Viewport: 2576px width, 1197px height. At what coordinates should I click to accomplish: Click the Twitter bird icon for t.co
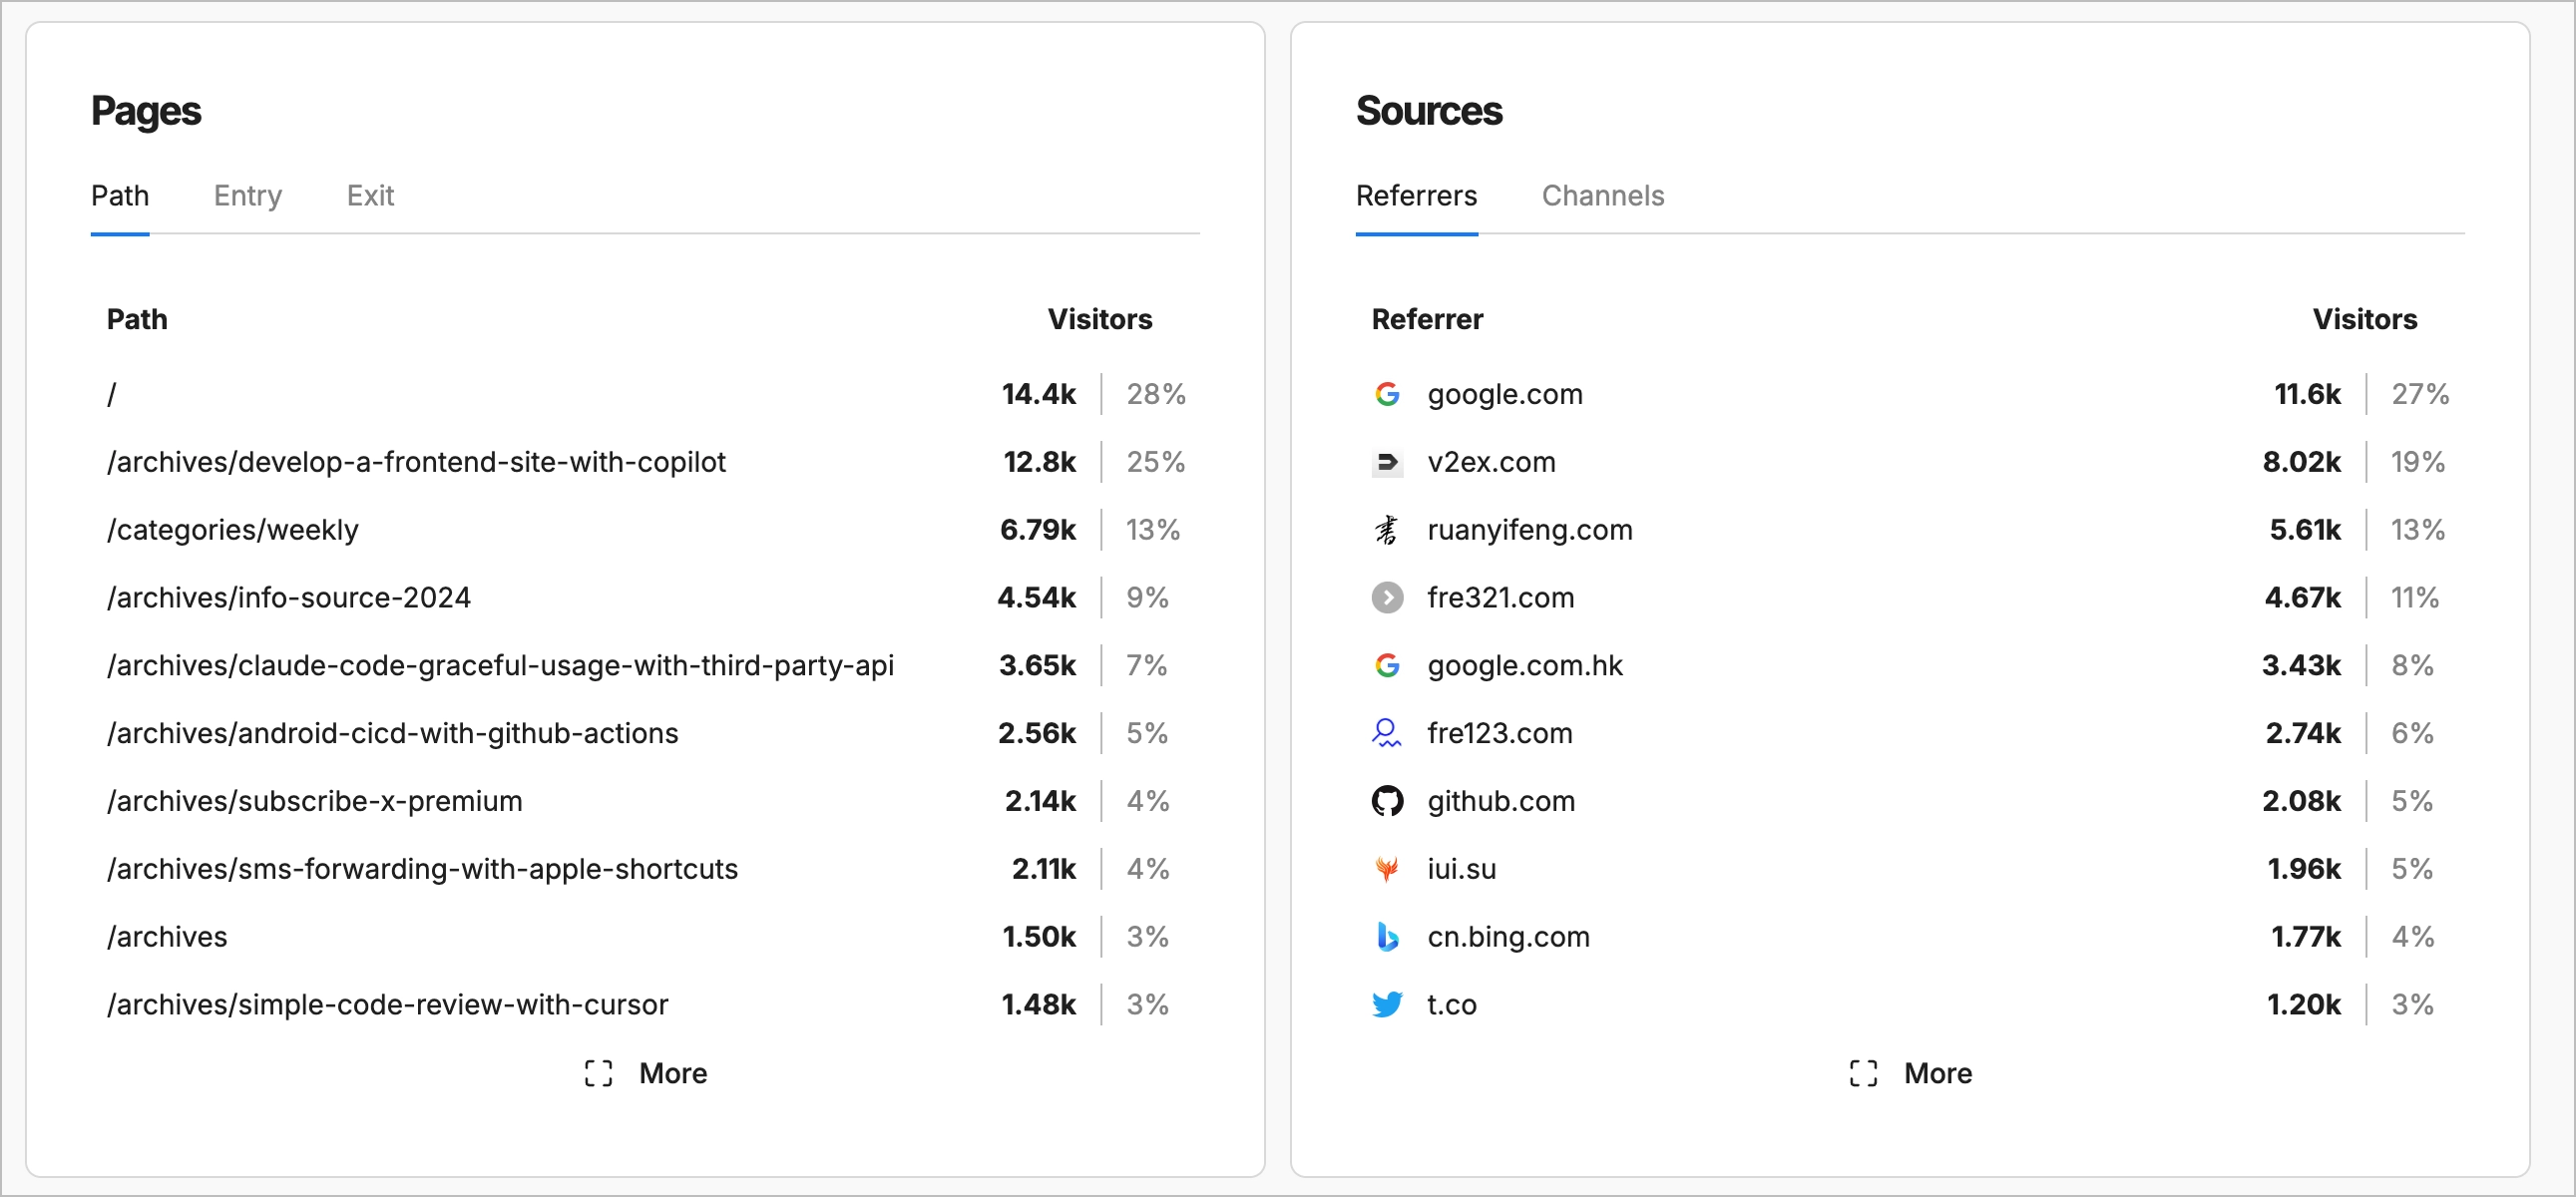(1387, 1004)
